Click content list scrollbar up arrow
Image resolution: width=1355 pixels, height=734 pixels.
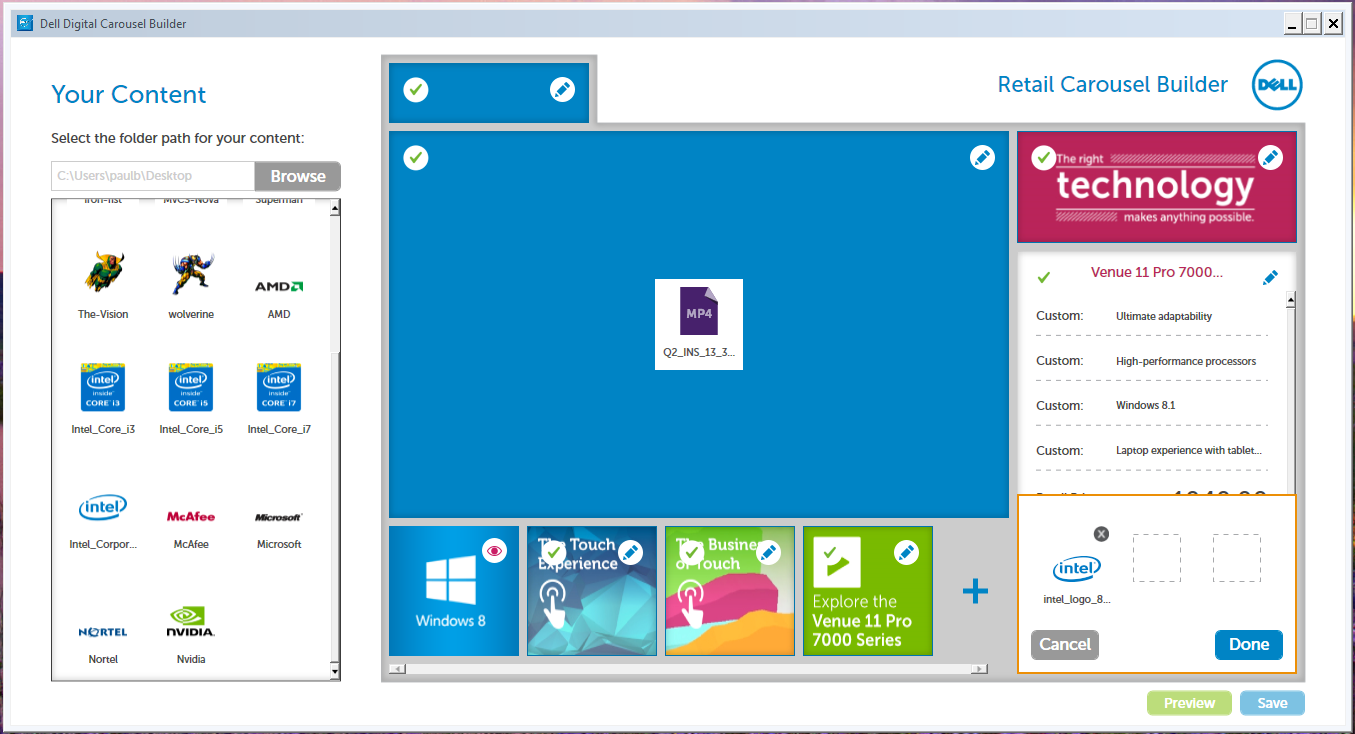[x=335, y=208]
